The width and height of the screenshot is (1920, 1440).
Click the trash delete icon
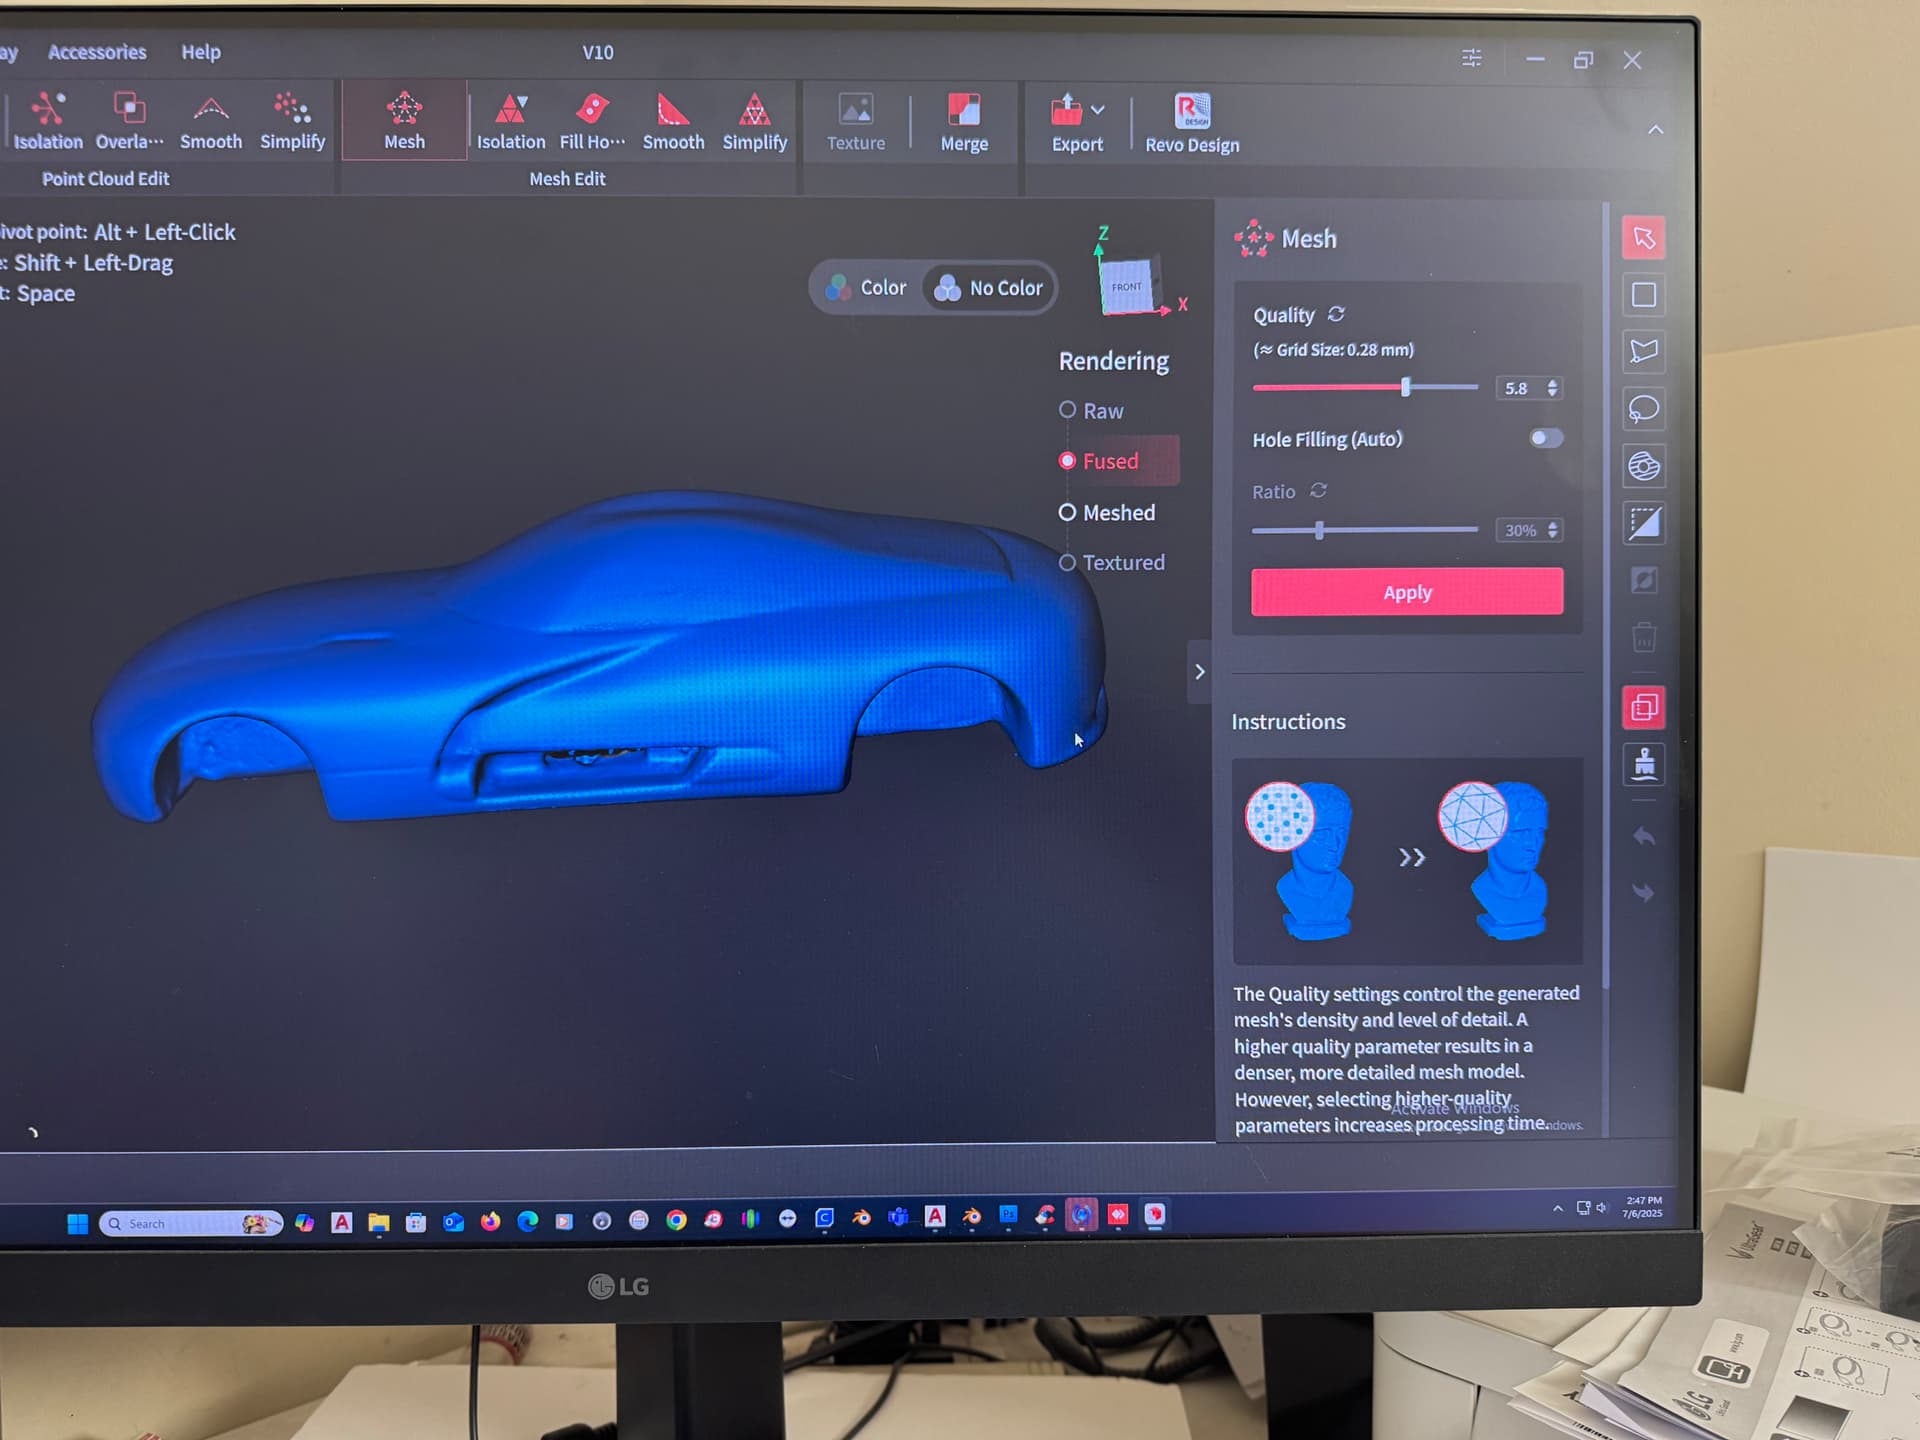[x=1643, y=637]
